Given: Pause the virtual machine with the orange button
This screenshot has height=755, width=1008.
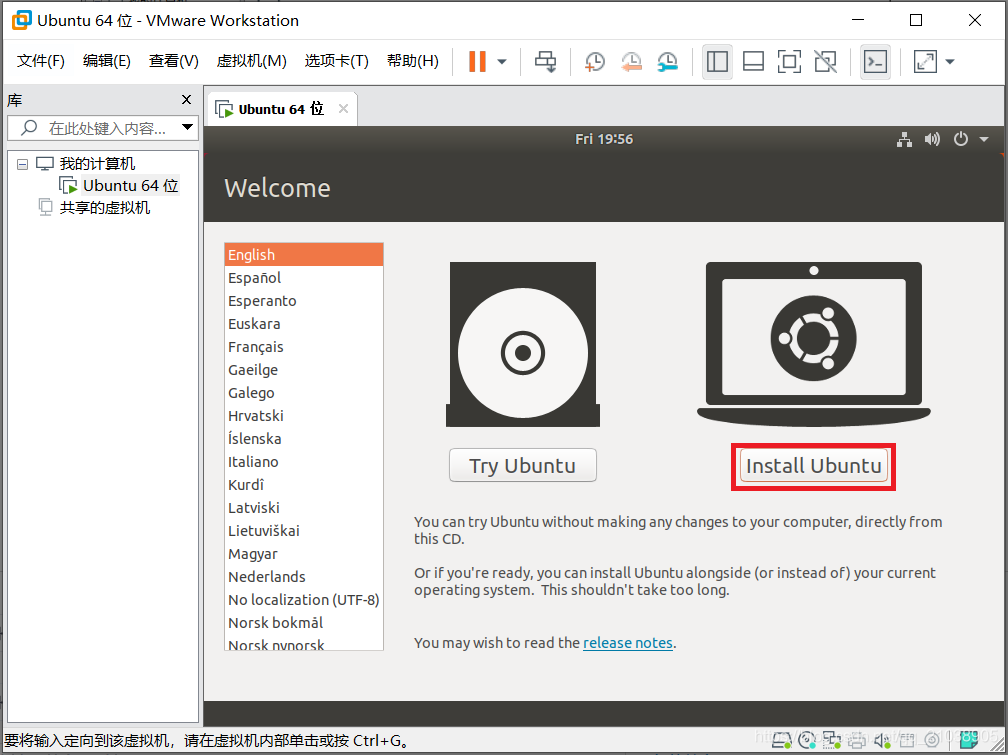Looking at the screenshot, I should click(x=477, y=62).
